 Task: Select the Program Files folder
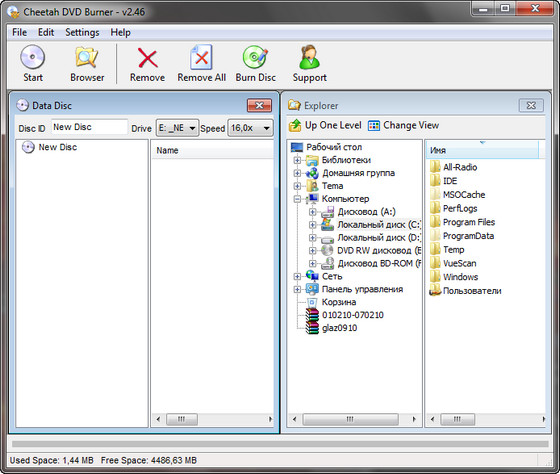click(462, 222)
